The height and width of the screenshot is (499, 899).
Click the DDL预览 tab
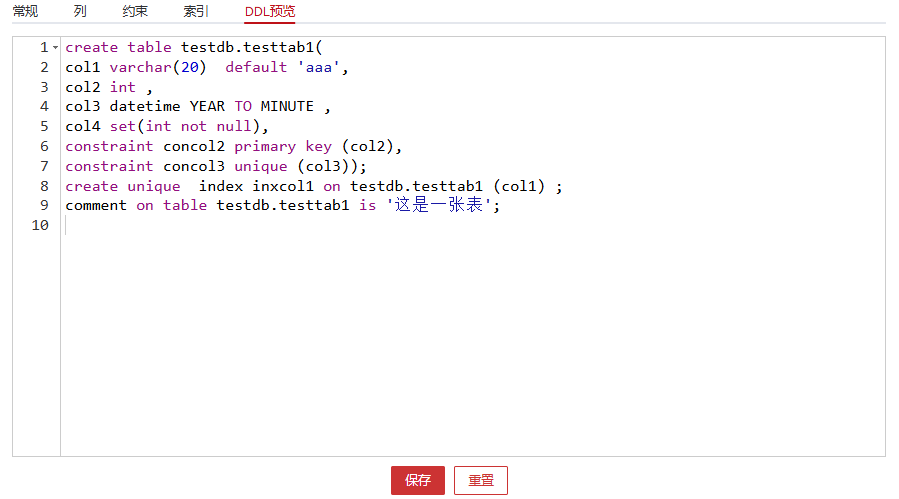[270, 12]
